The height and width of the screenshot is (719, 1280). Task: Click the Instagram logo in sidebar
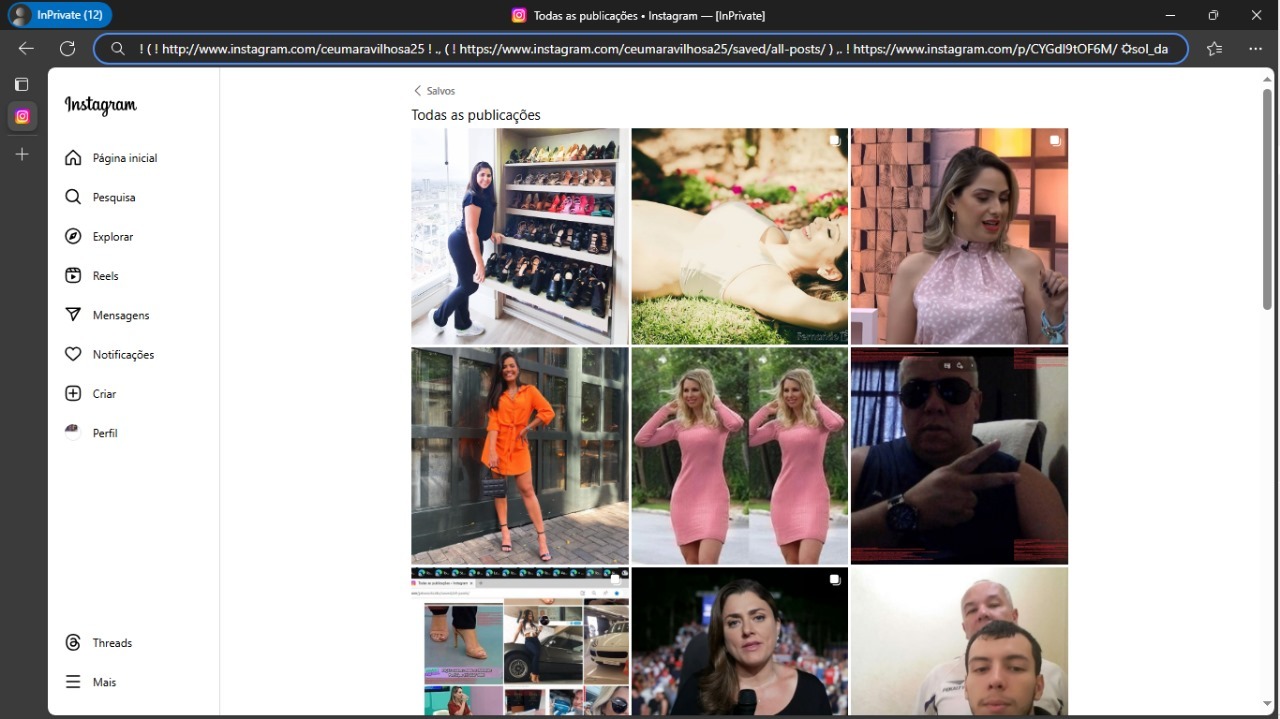point(100,106)
